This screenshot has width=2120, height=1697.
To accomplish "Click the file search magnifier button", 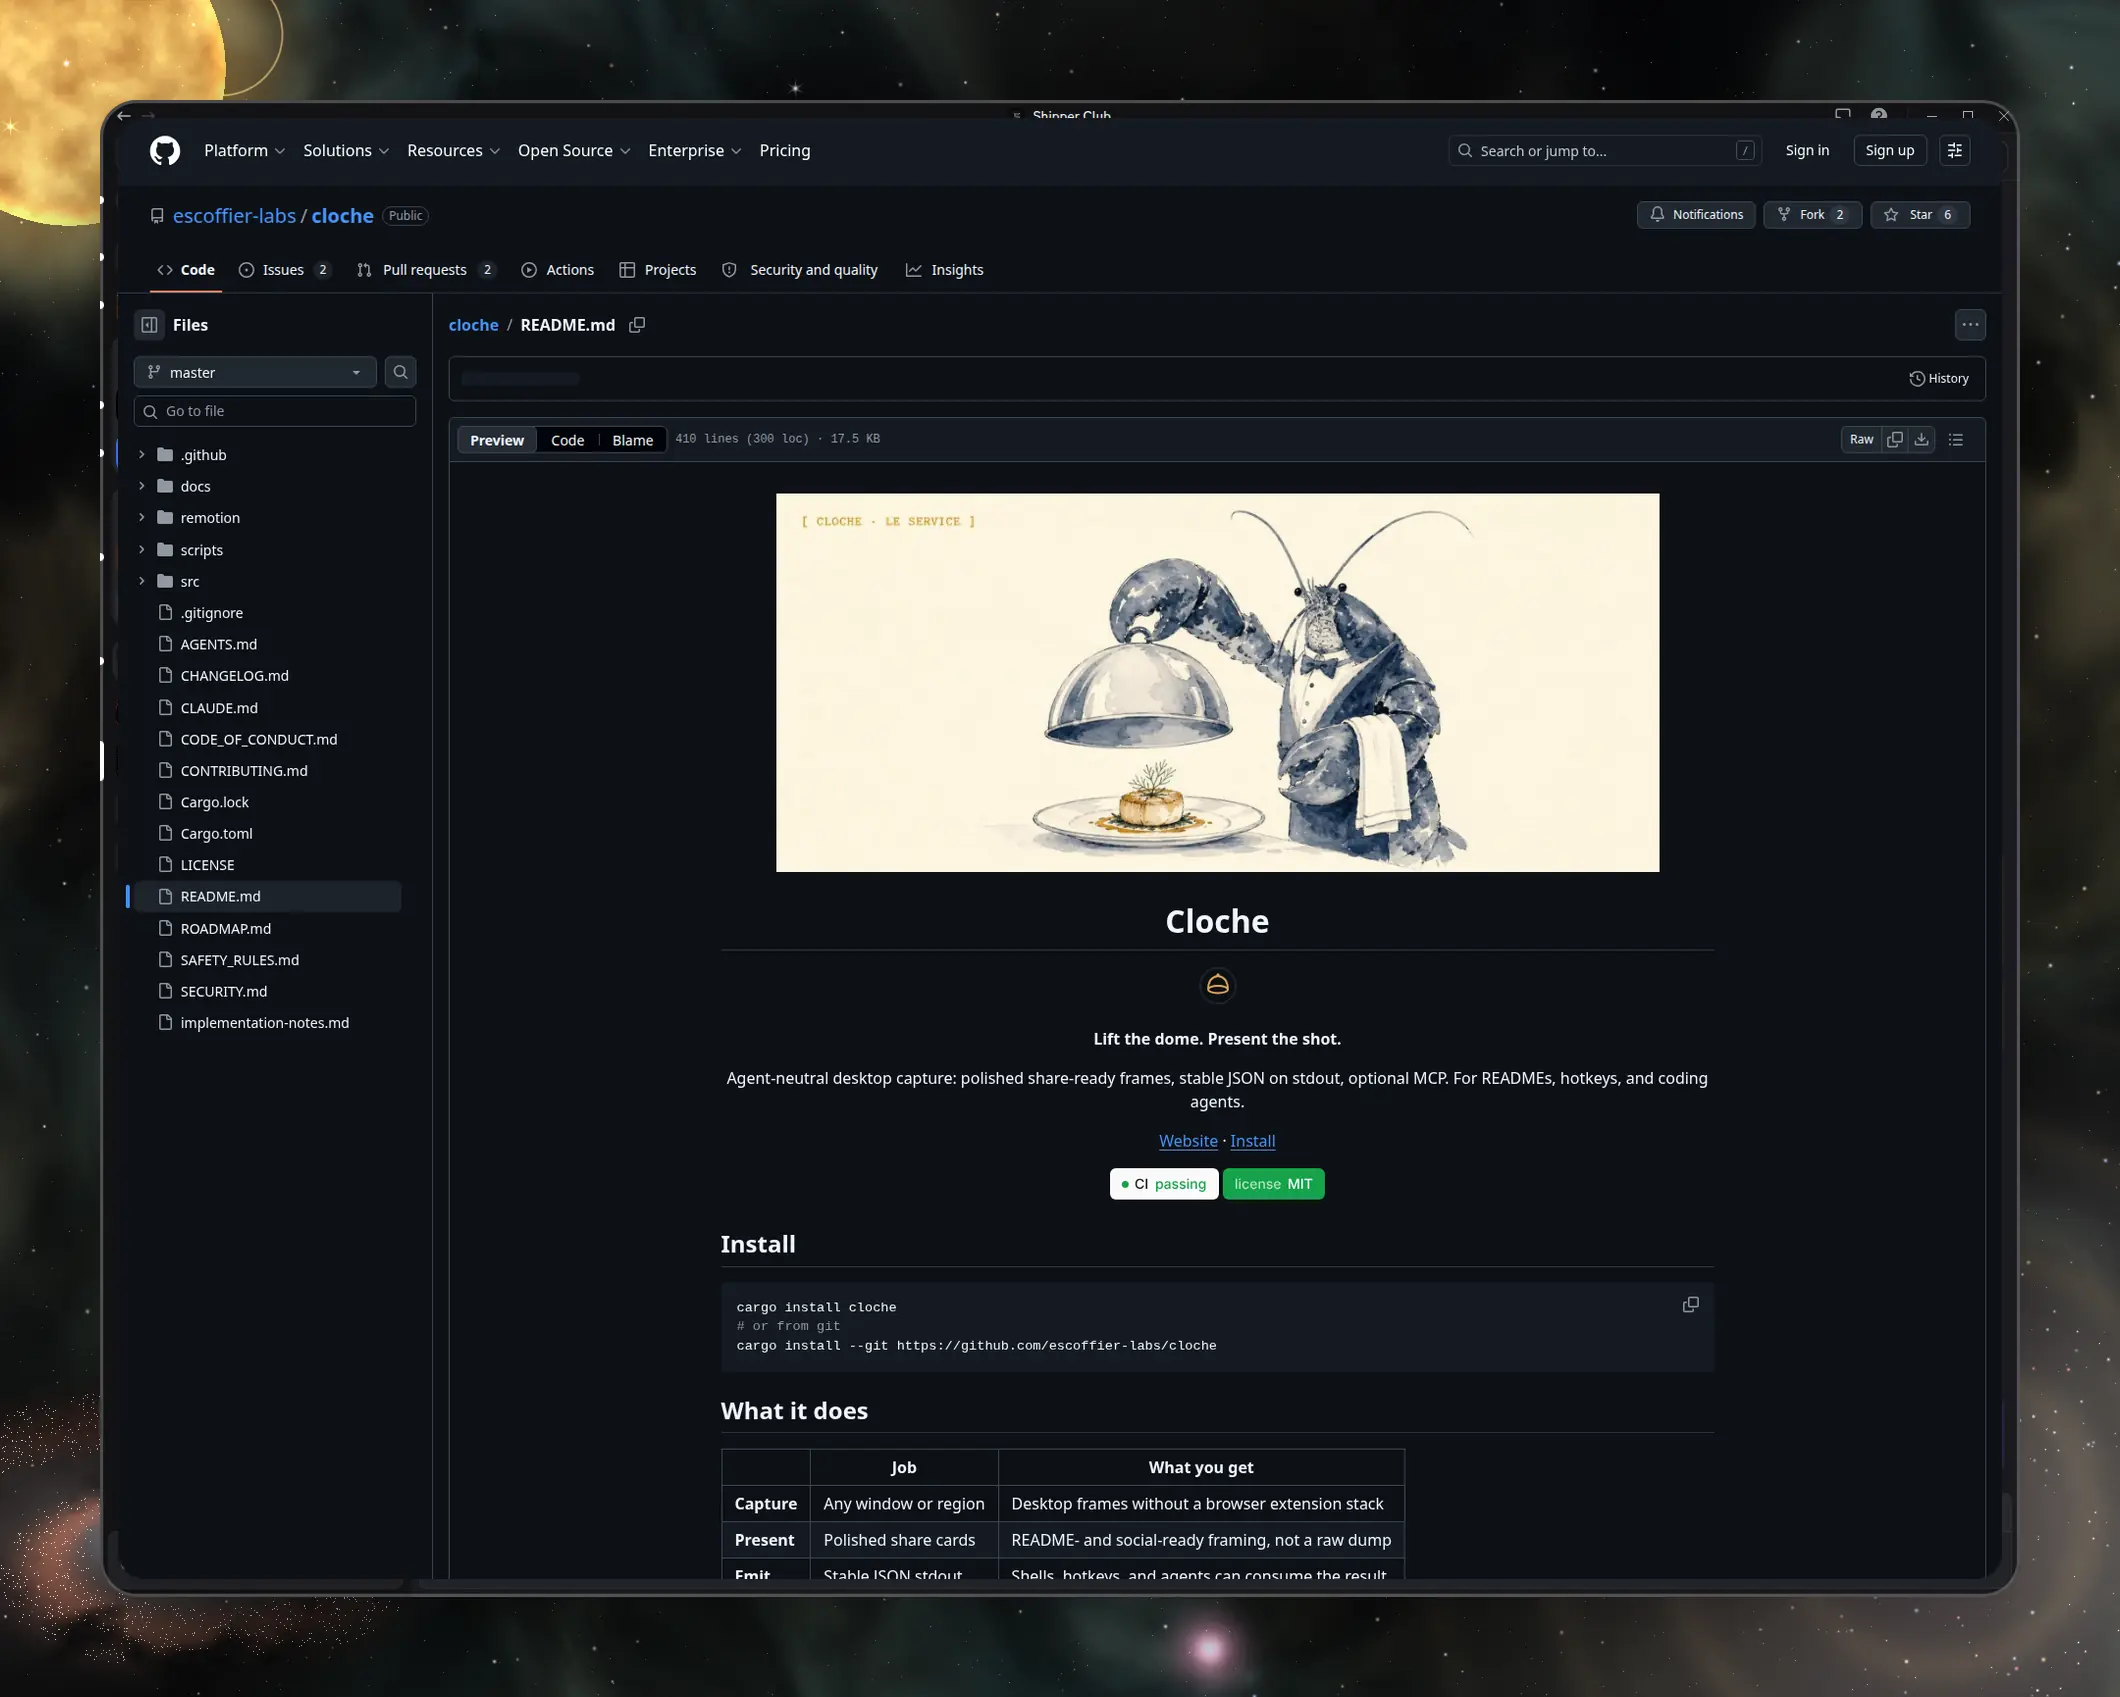I will 400,372.
